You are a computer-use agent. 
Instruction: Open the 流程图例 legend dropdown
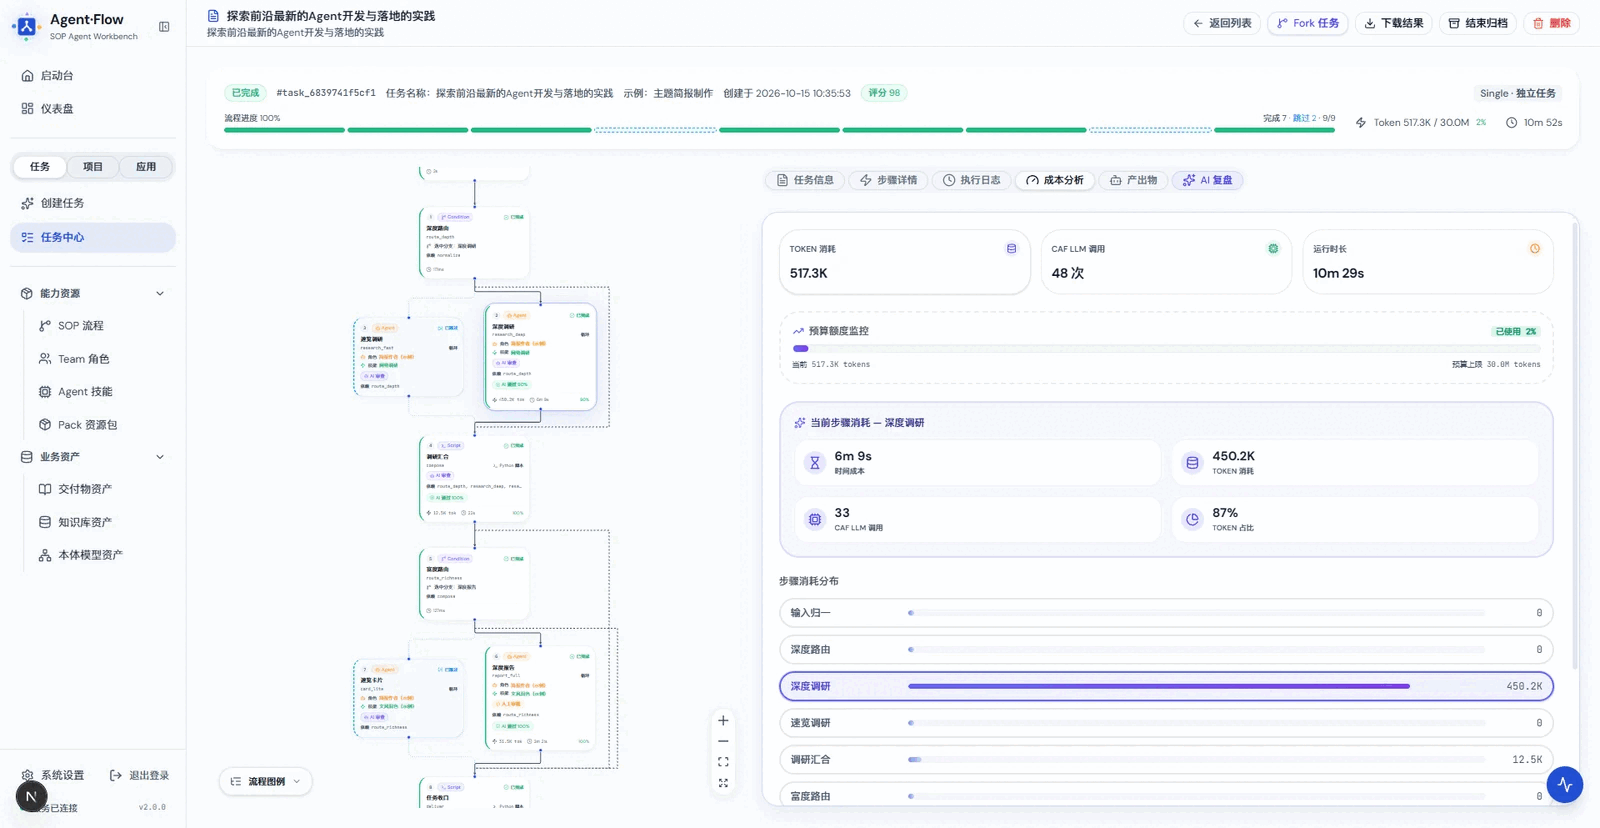(x=265, y=781)
